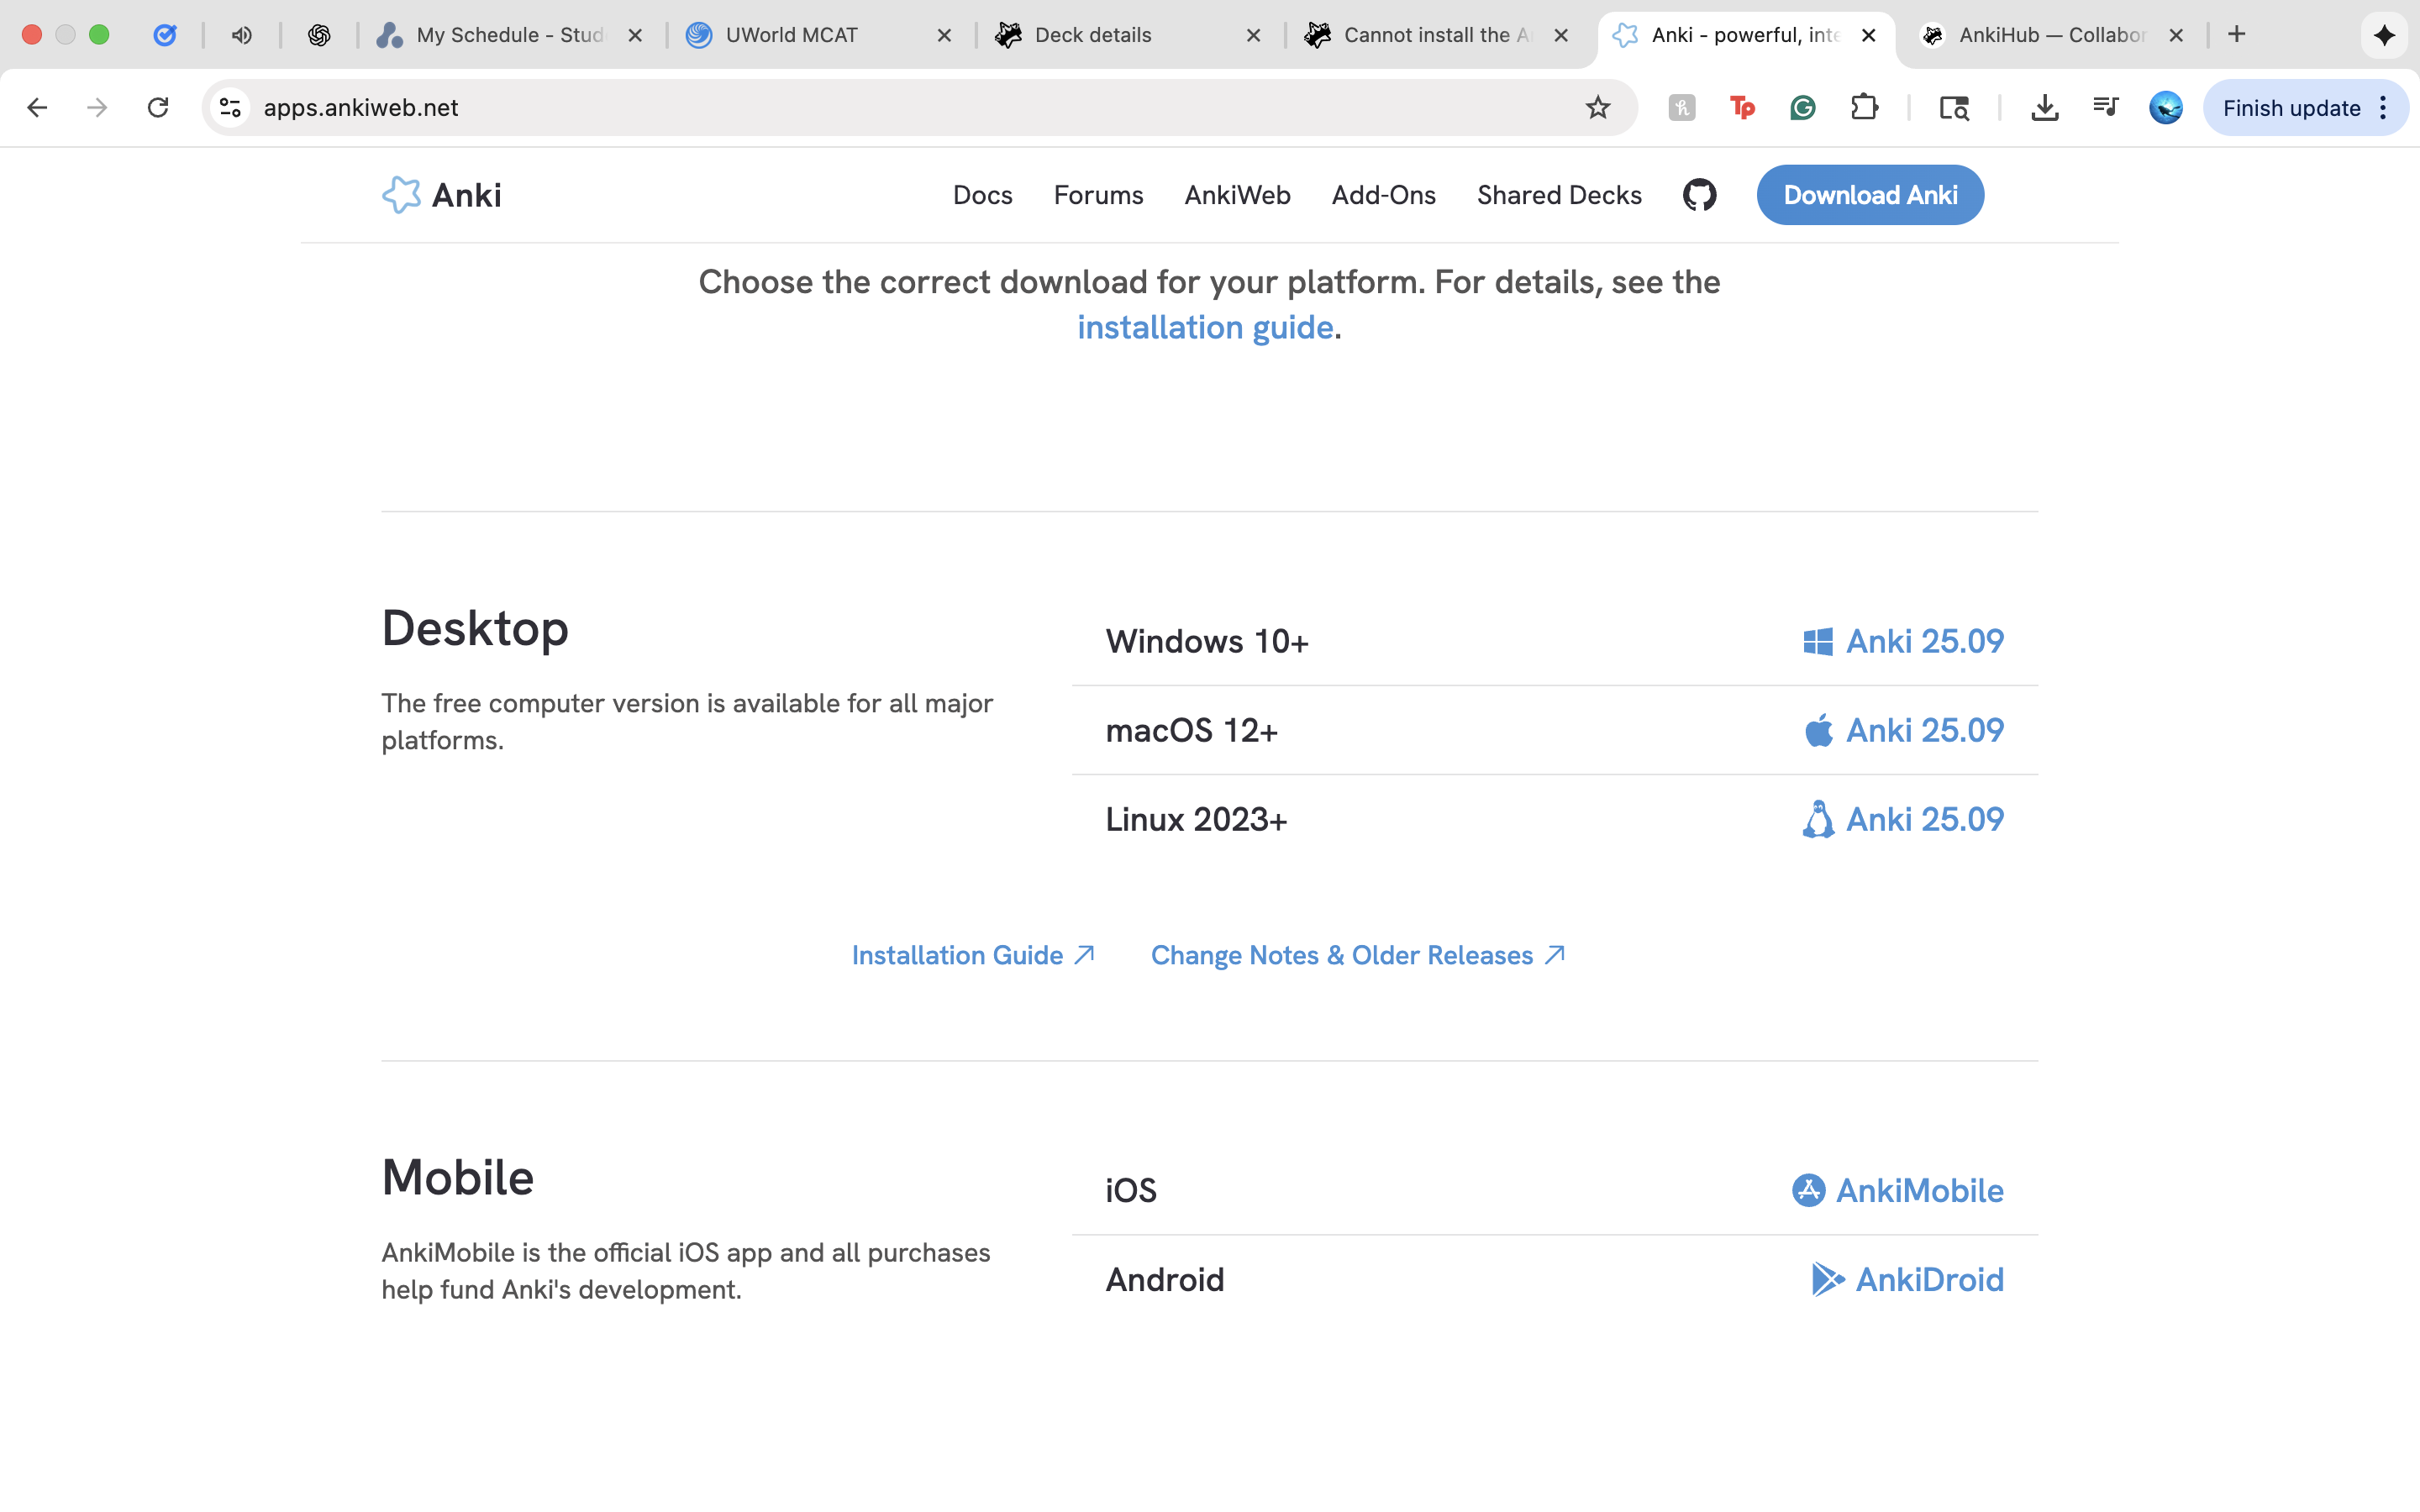Open the Chrome downloads icon
Image resolution: width=2420 pixels, height=1512 pixels.
pos(2044,108)
